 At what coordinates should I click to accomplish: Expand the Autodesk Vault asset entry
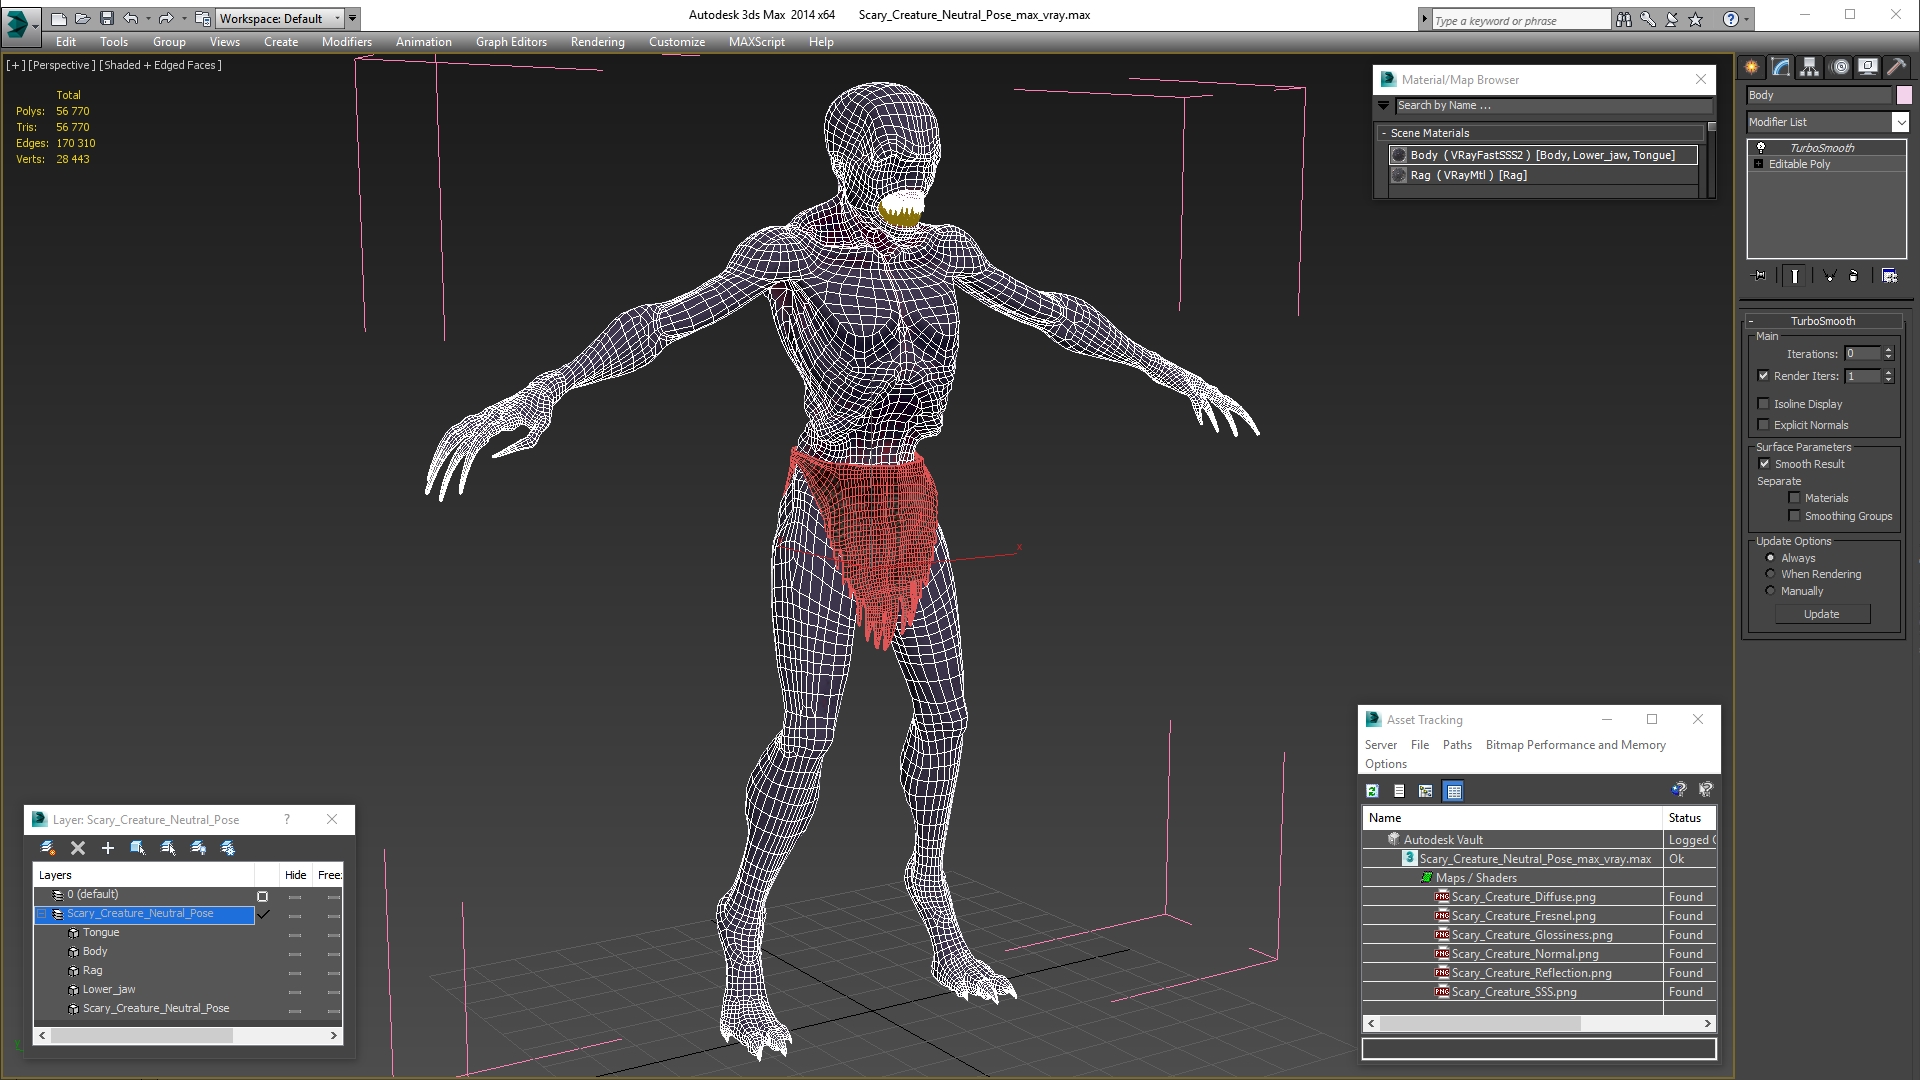(1379, 839)
